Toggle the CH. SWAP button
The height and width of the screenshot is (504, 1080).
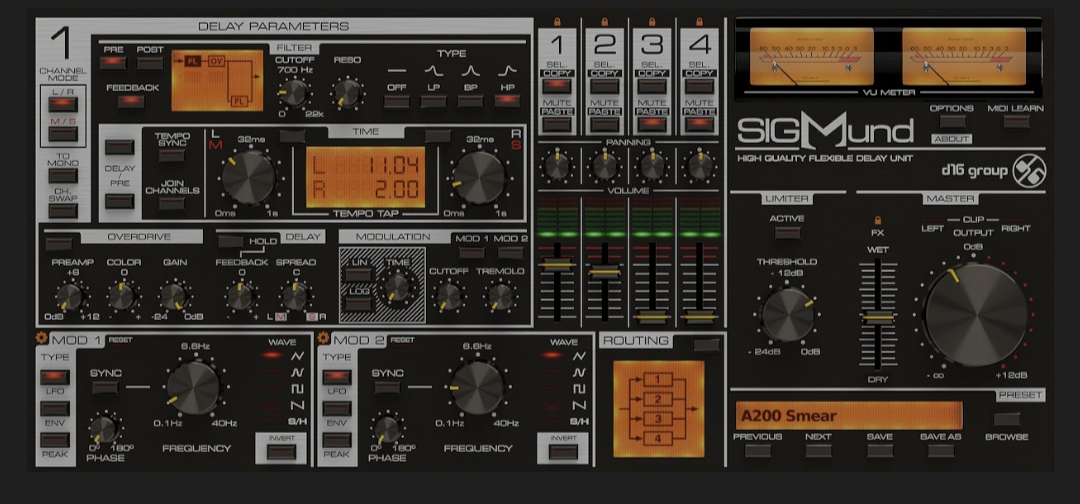[63, 211]
